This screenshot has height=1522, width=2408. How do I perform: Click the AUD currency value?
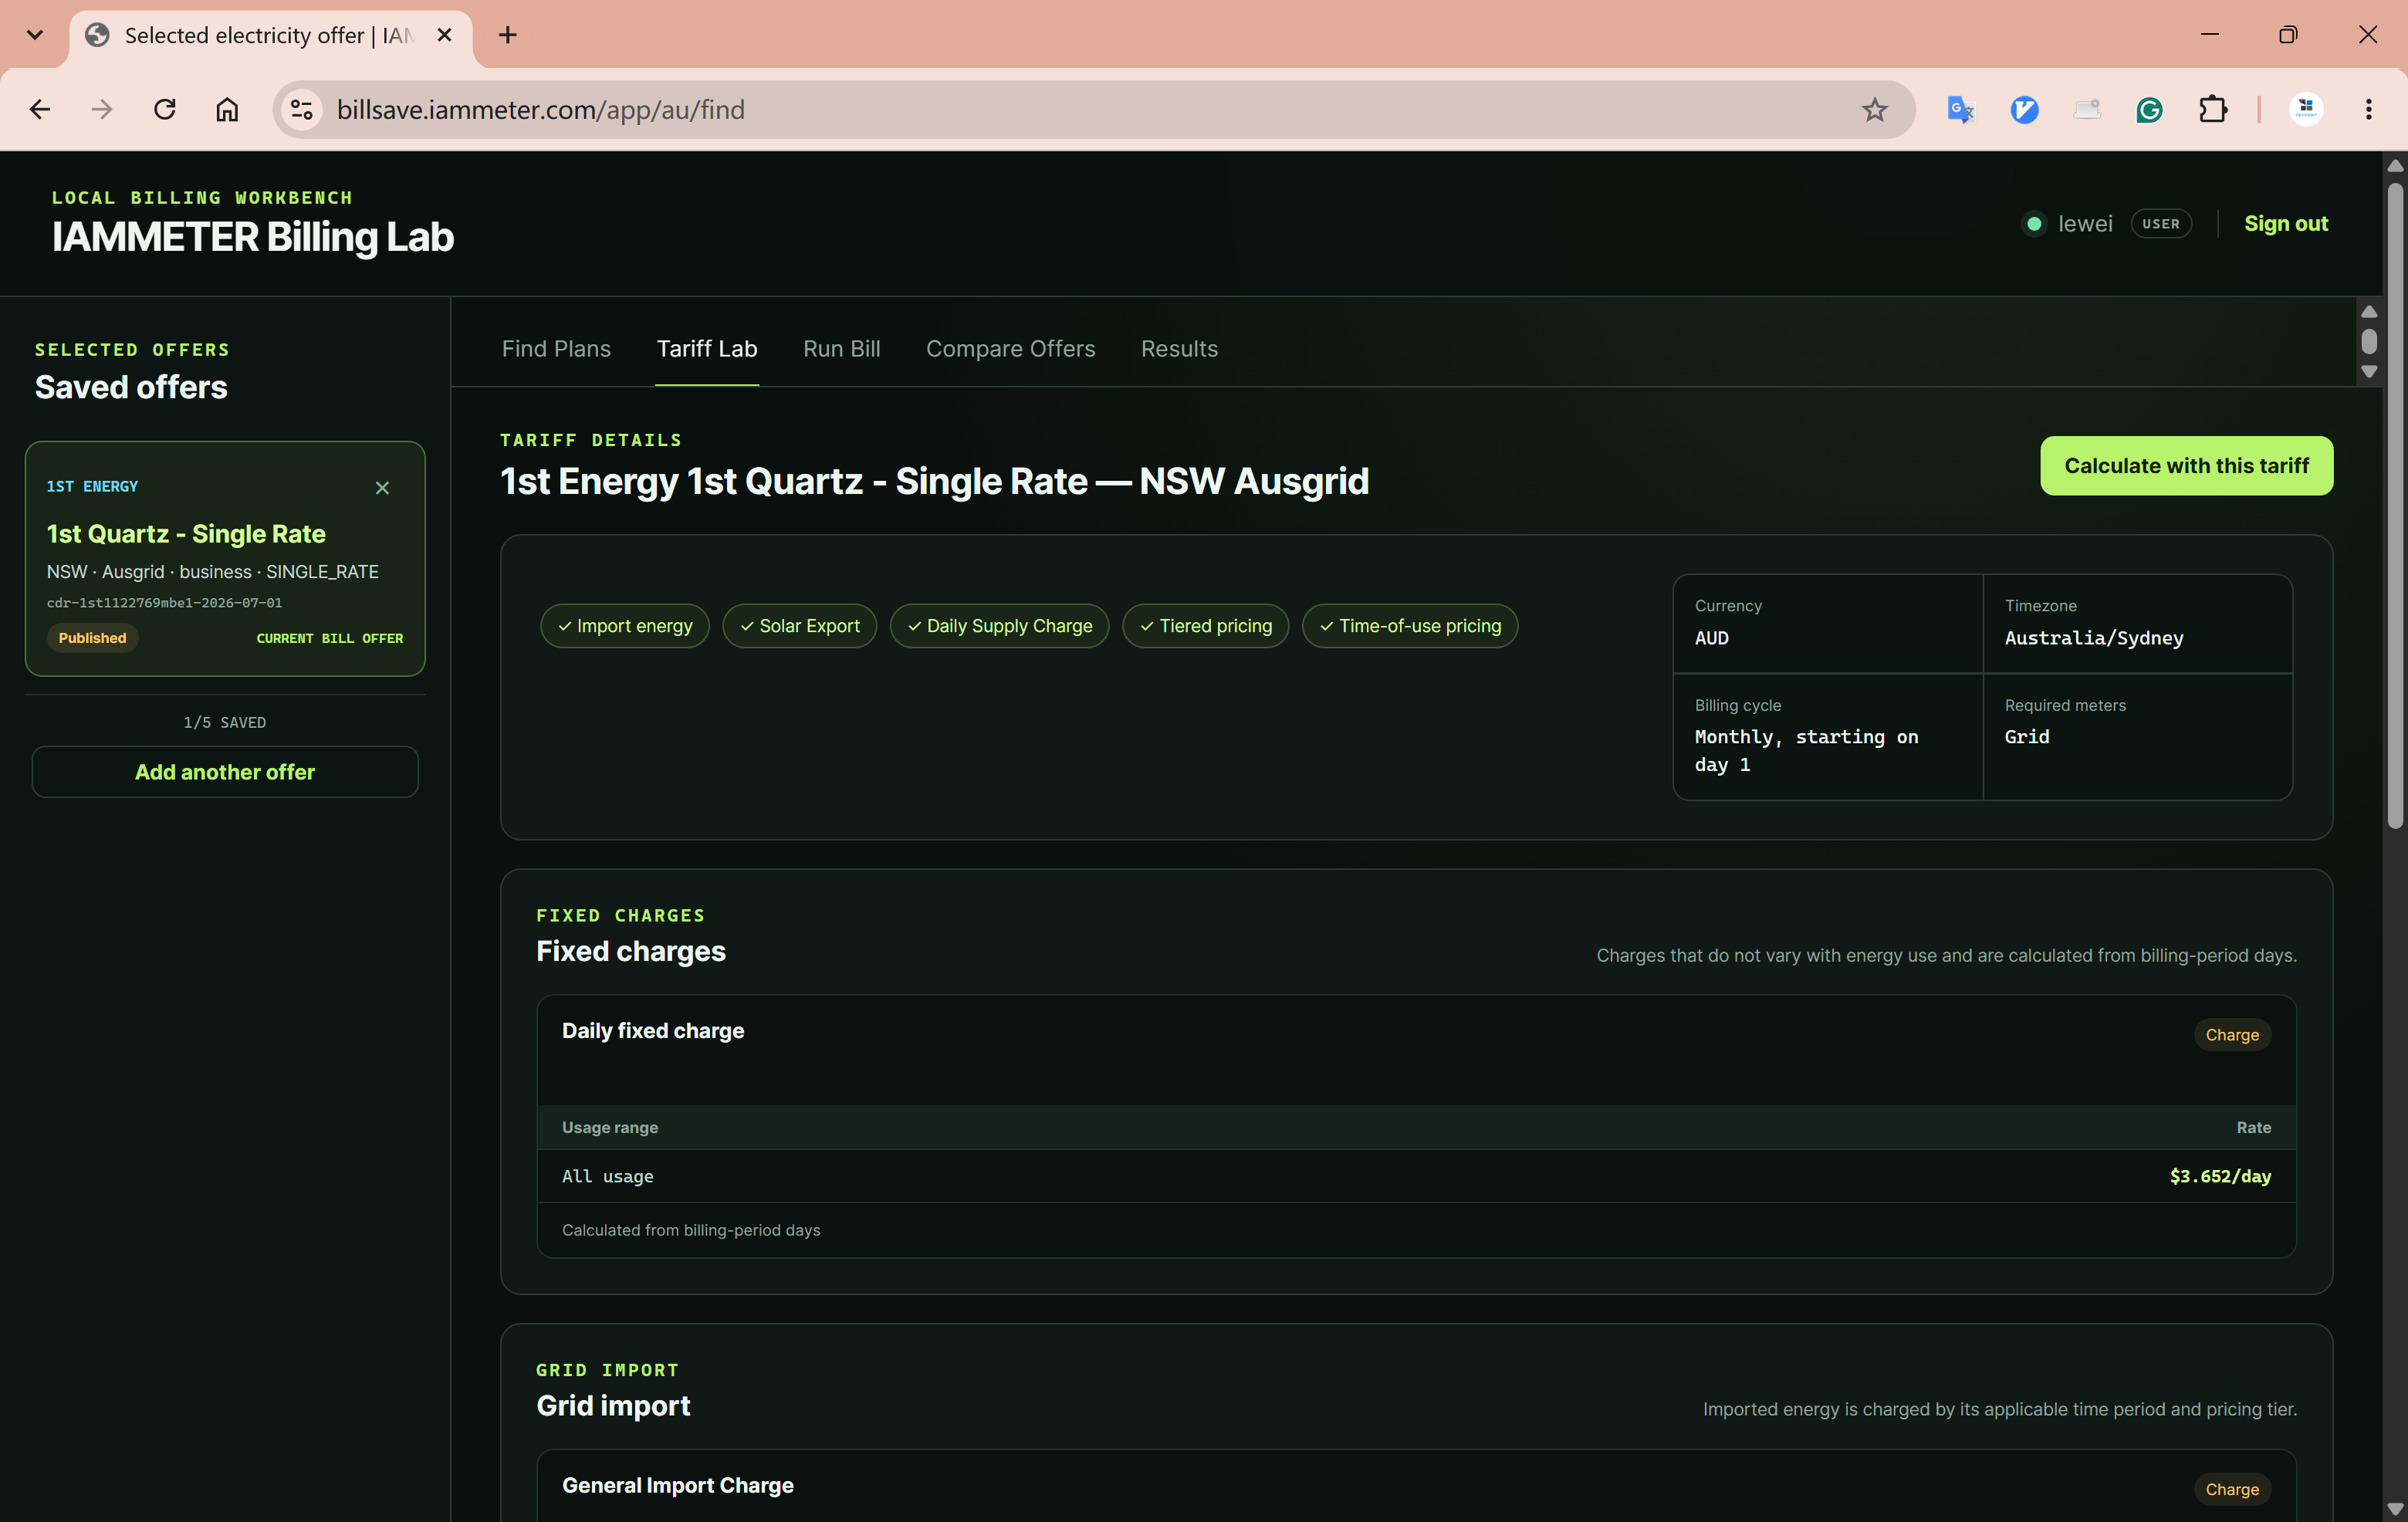(x=1711, y=638)
